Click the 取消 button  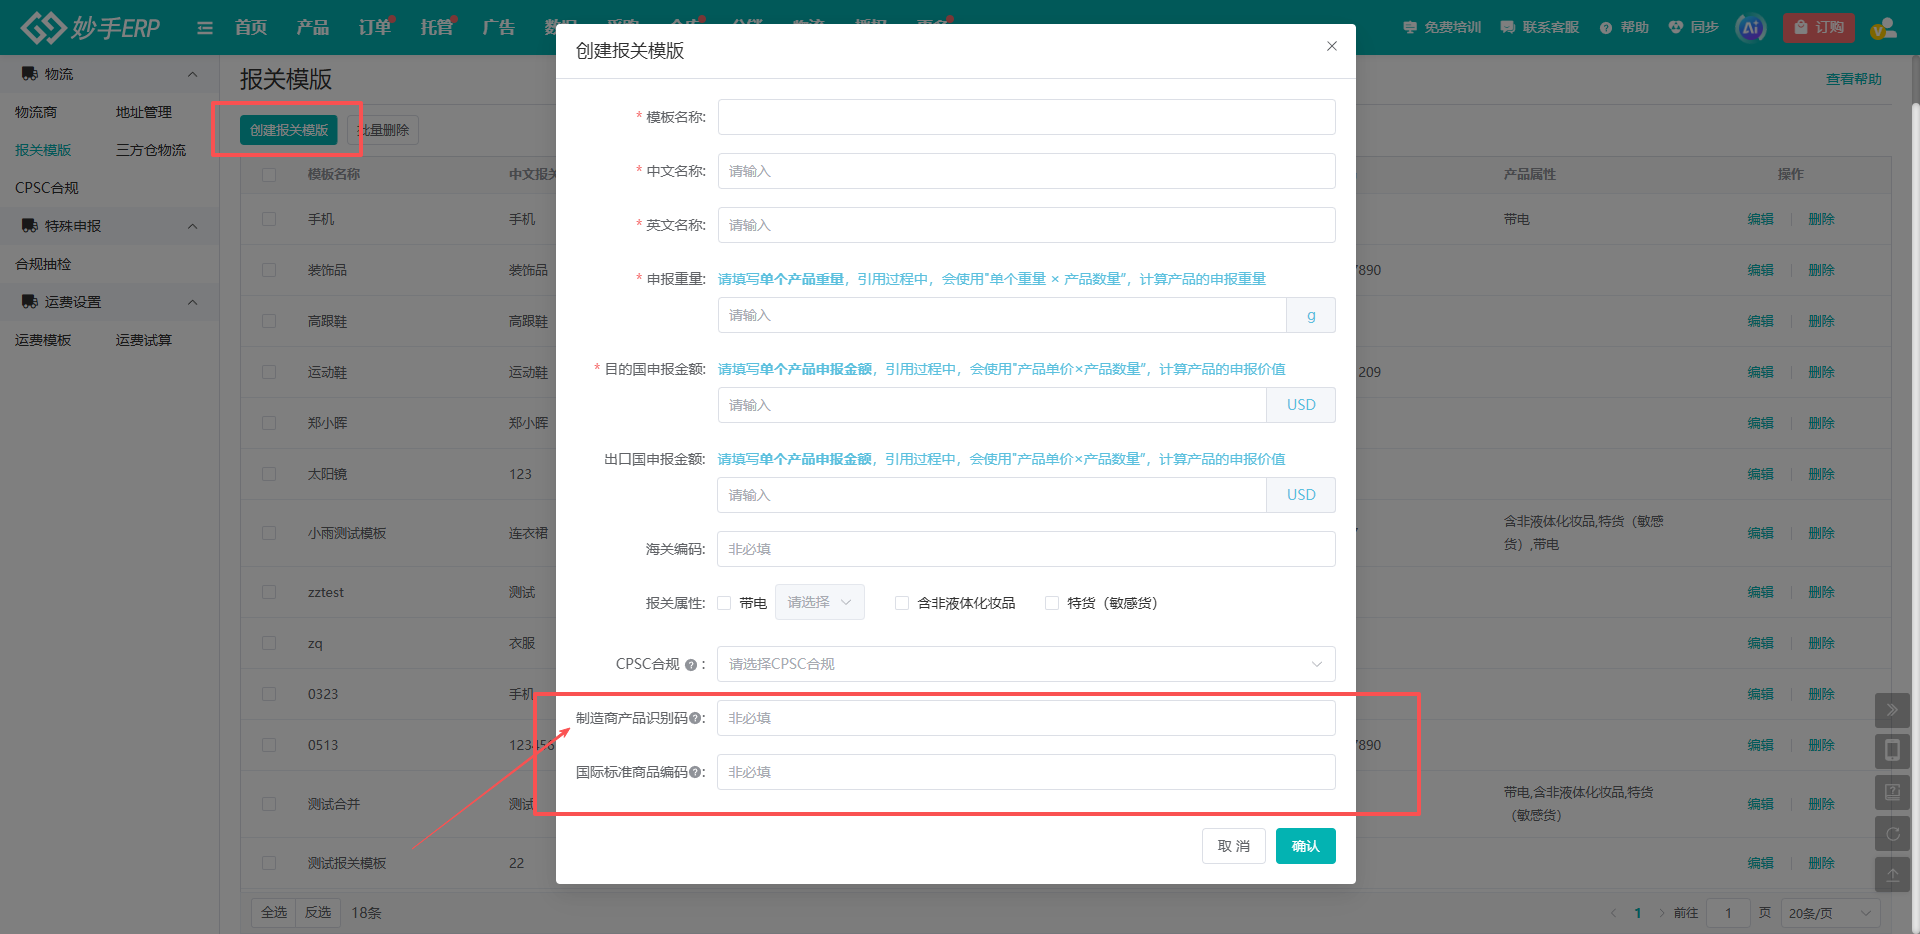pyautogui.click(x=1234, y=846)
